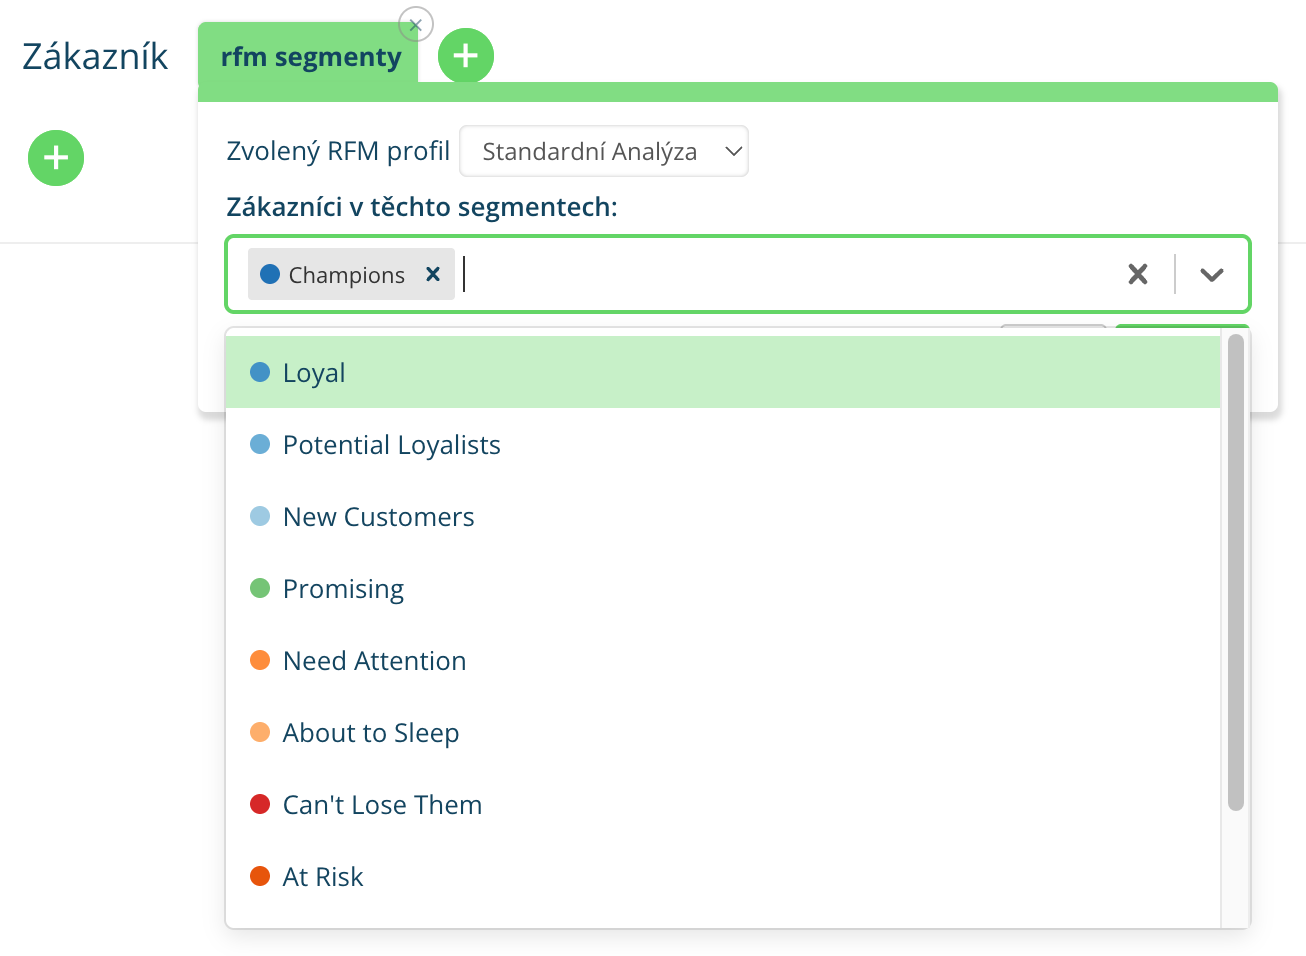Viewport: 1306px width, 956px height.
Task: Select the Loyal segment from the list
Action: tap(313, 371)
